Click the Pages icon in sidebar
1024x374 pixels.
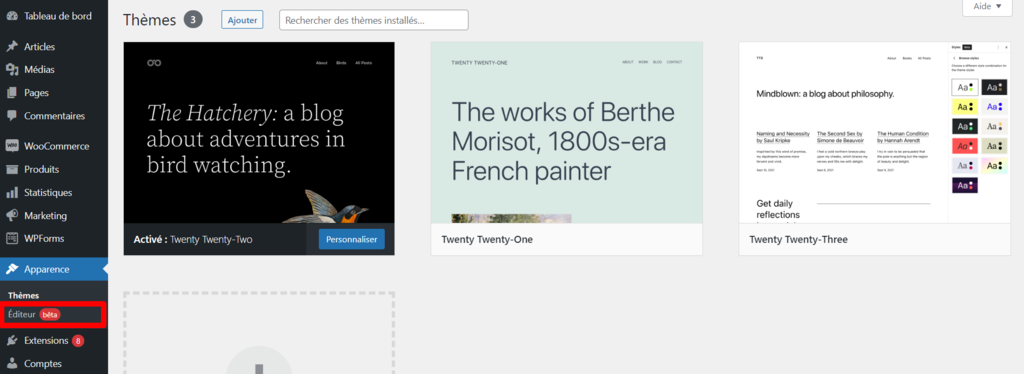coord(11,93)
